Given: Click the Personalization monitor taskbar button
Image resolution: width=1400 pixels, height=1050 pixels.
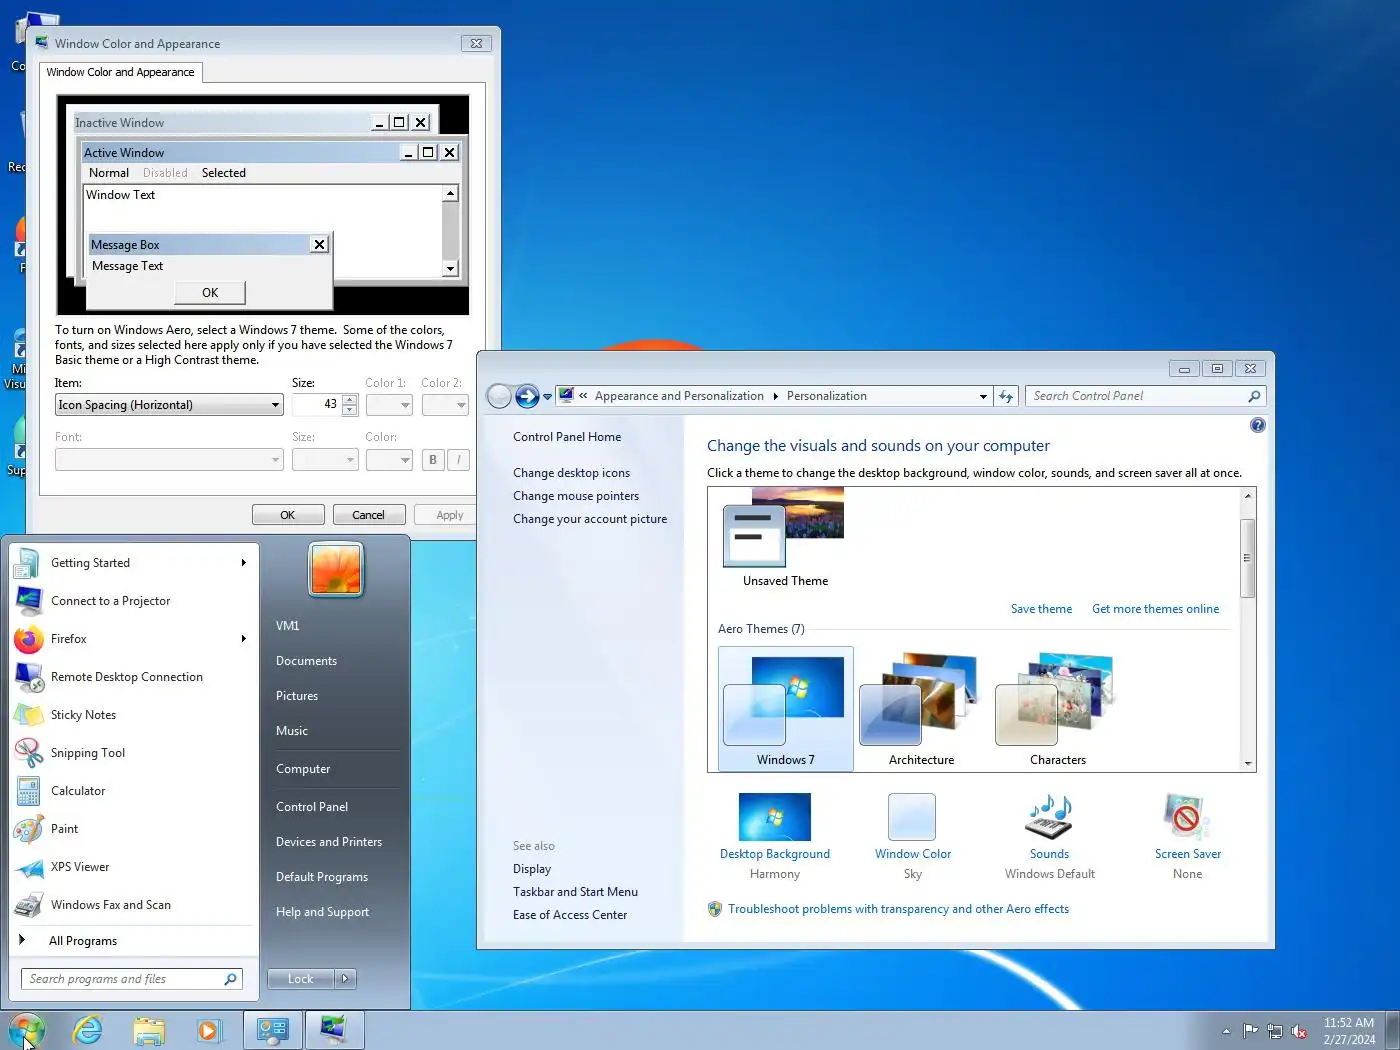Looking at the screenshot, I should [334, 1030].
